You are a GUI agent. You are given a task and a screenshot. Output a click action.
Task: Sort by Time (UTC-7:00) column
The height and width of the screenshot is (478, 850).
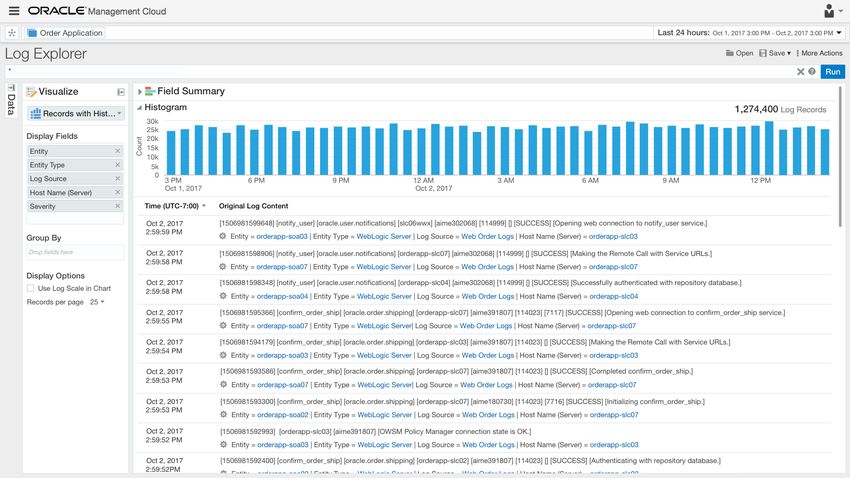coord(175,206)
